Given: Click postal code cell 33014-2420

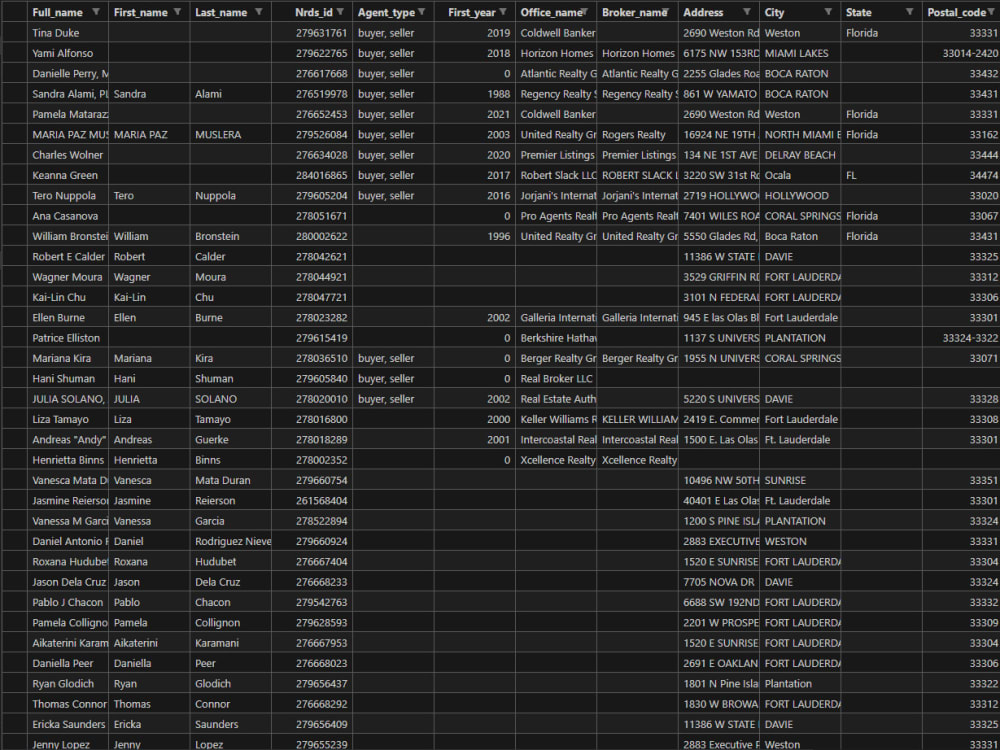Looking at the screenshot, I should point(961,54).
